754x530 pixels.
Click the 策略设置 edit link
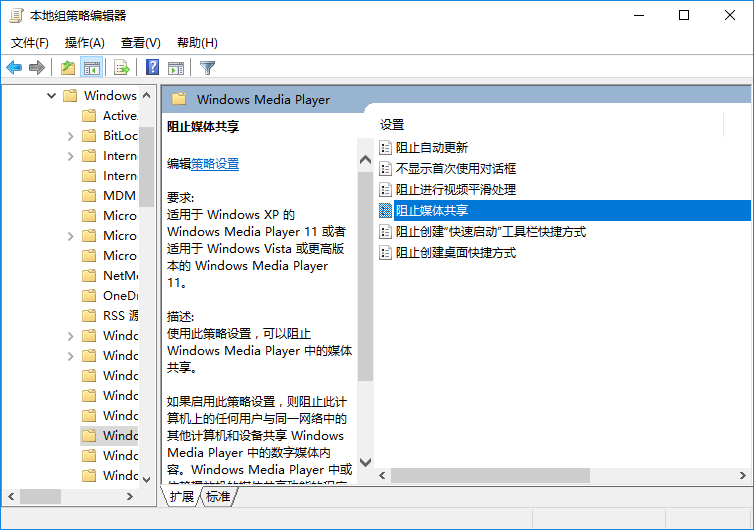pos(215,164)
